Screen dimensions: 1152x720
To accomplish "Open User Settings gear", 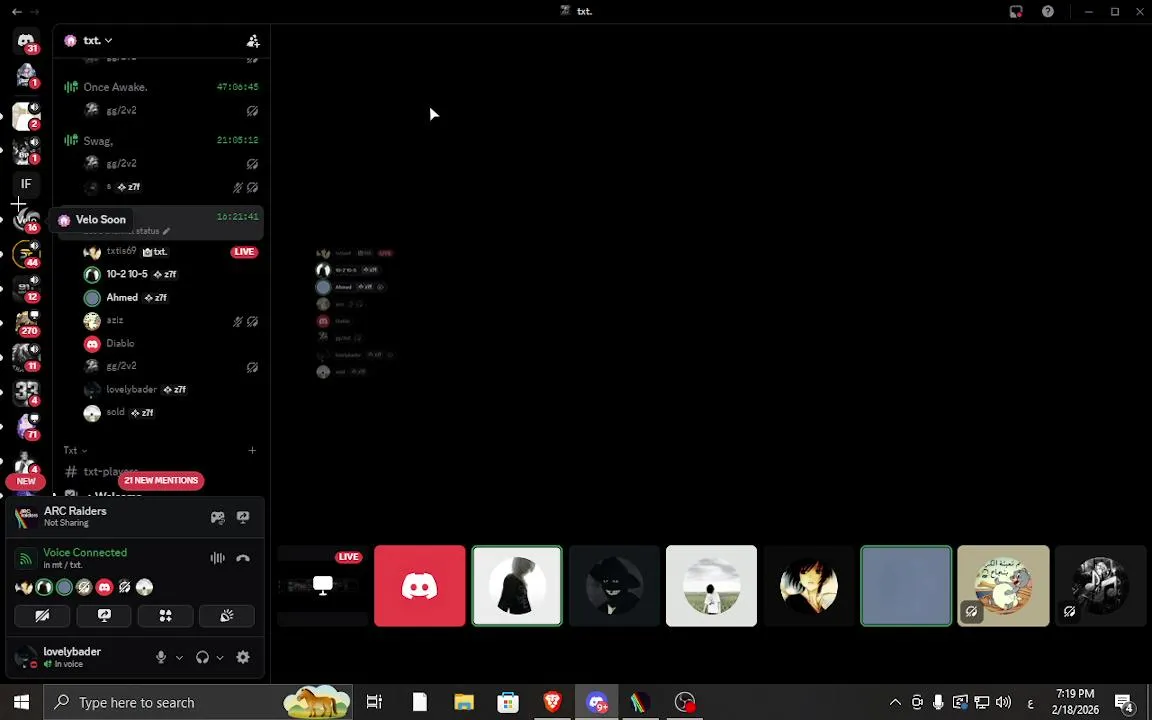I will [x=243, y=658].
